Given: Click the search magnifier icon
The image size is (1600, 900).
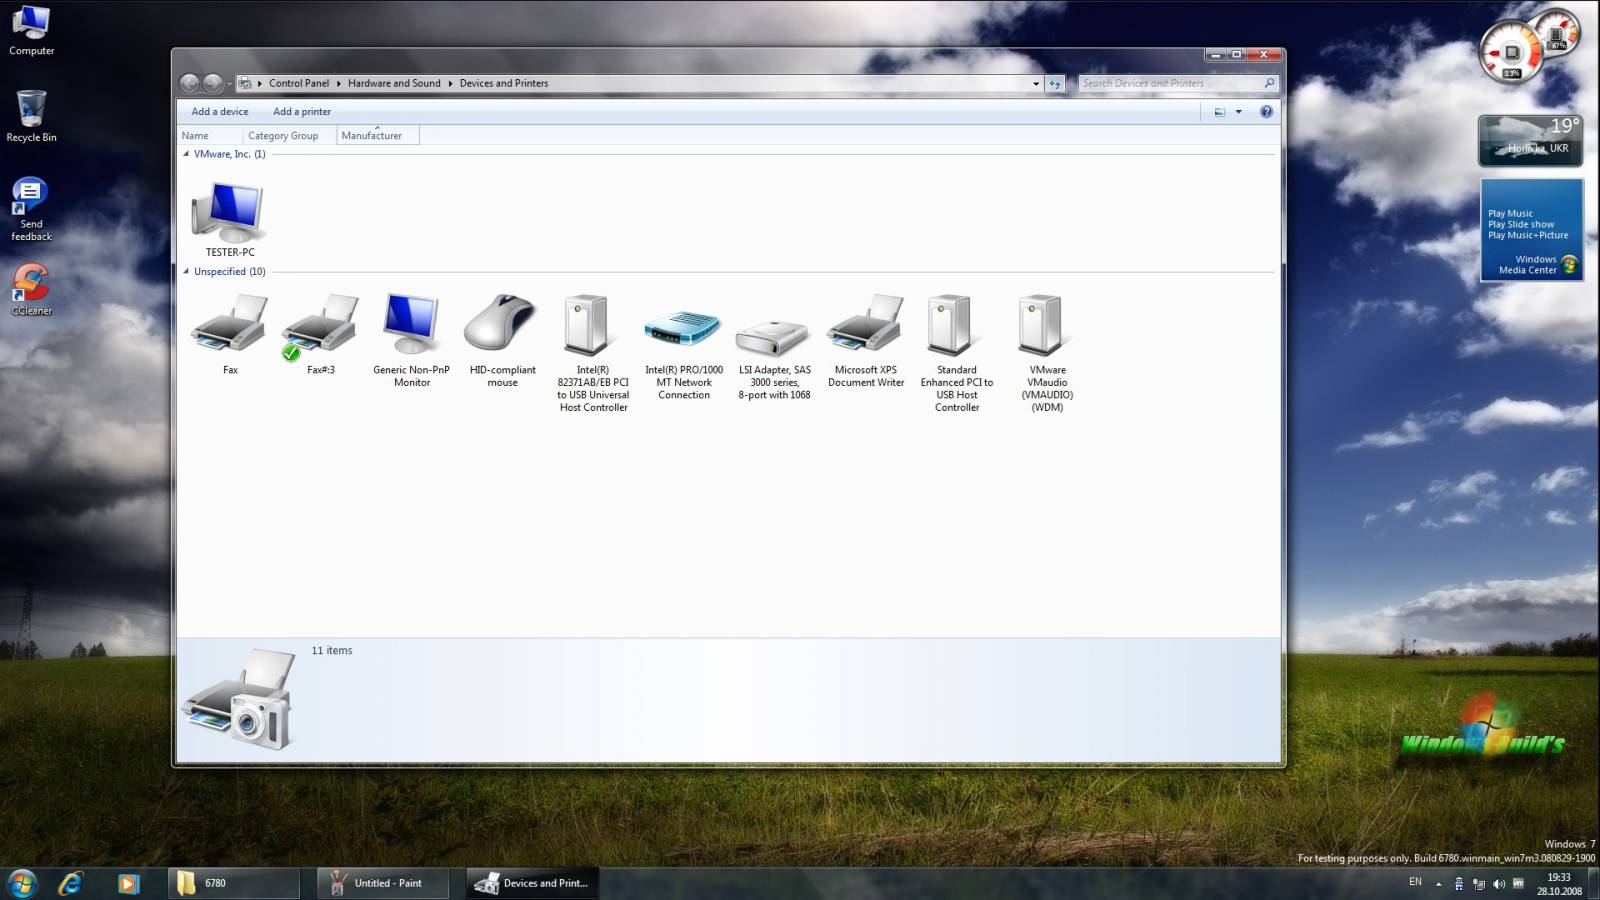Looking at the screenshot, I should [1269, 83].
